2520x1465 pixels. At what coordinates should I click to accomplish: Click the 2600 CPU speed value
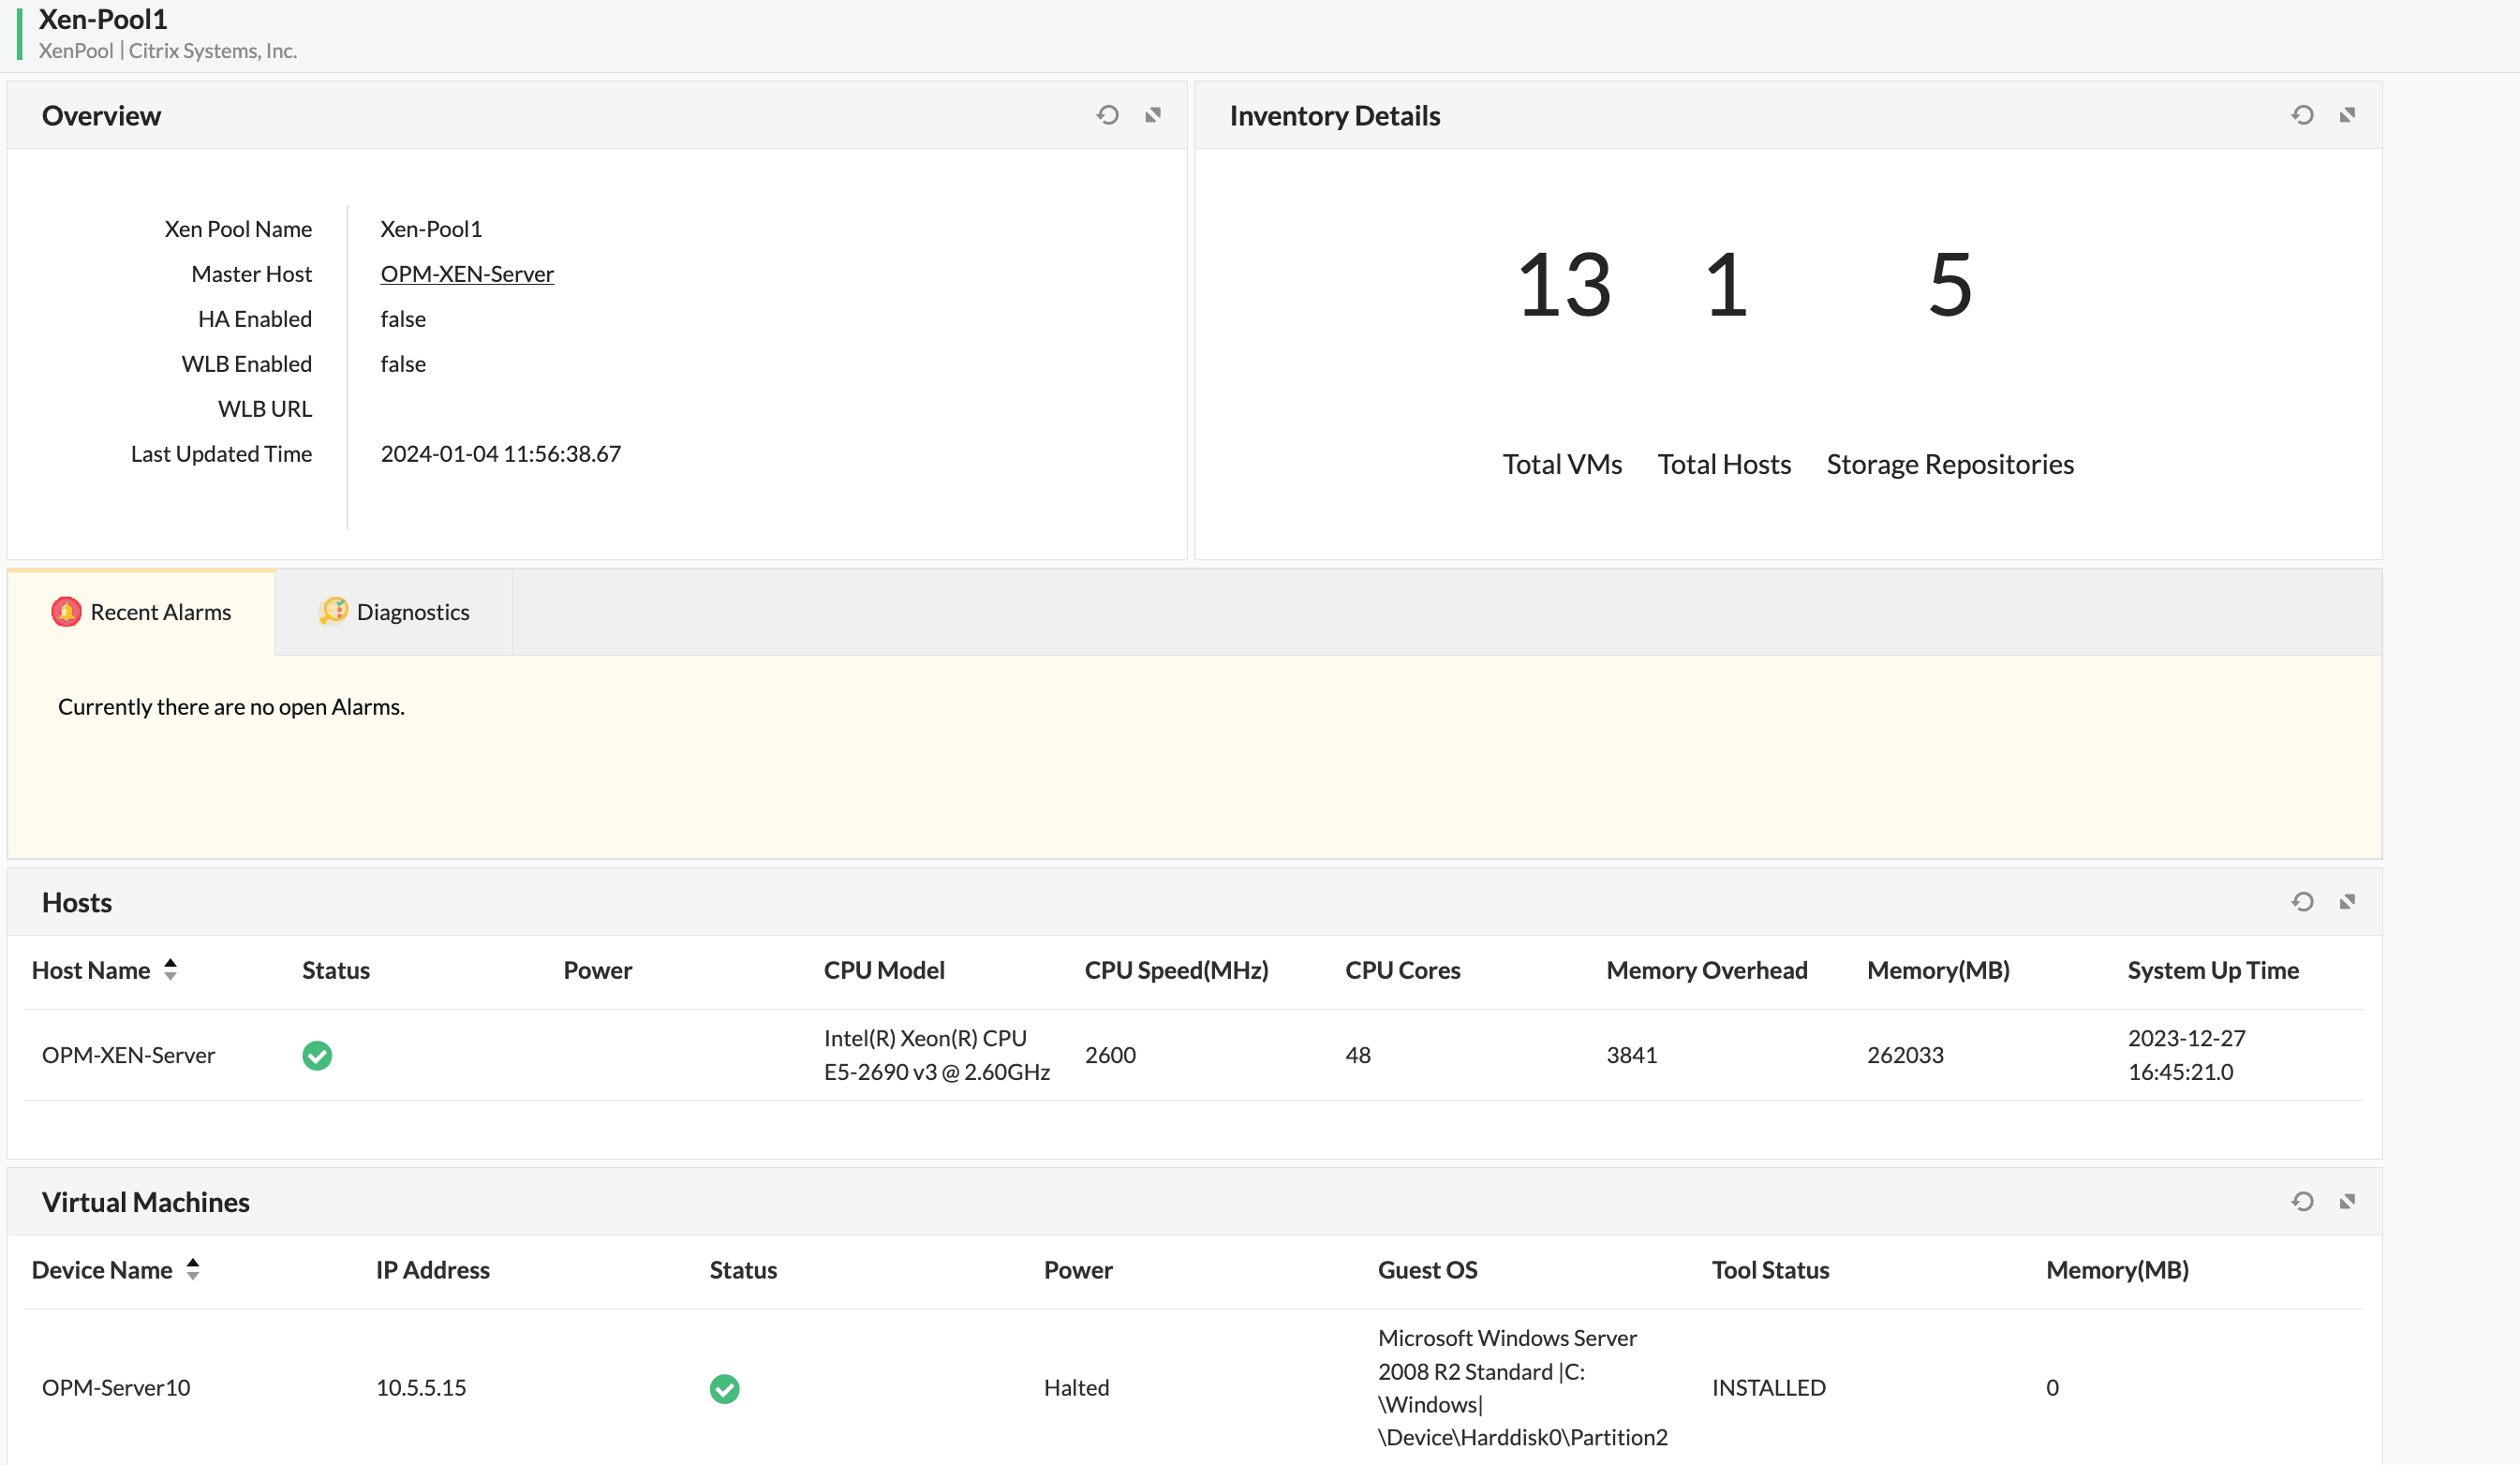(x=1110, y=1055)
